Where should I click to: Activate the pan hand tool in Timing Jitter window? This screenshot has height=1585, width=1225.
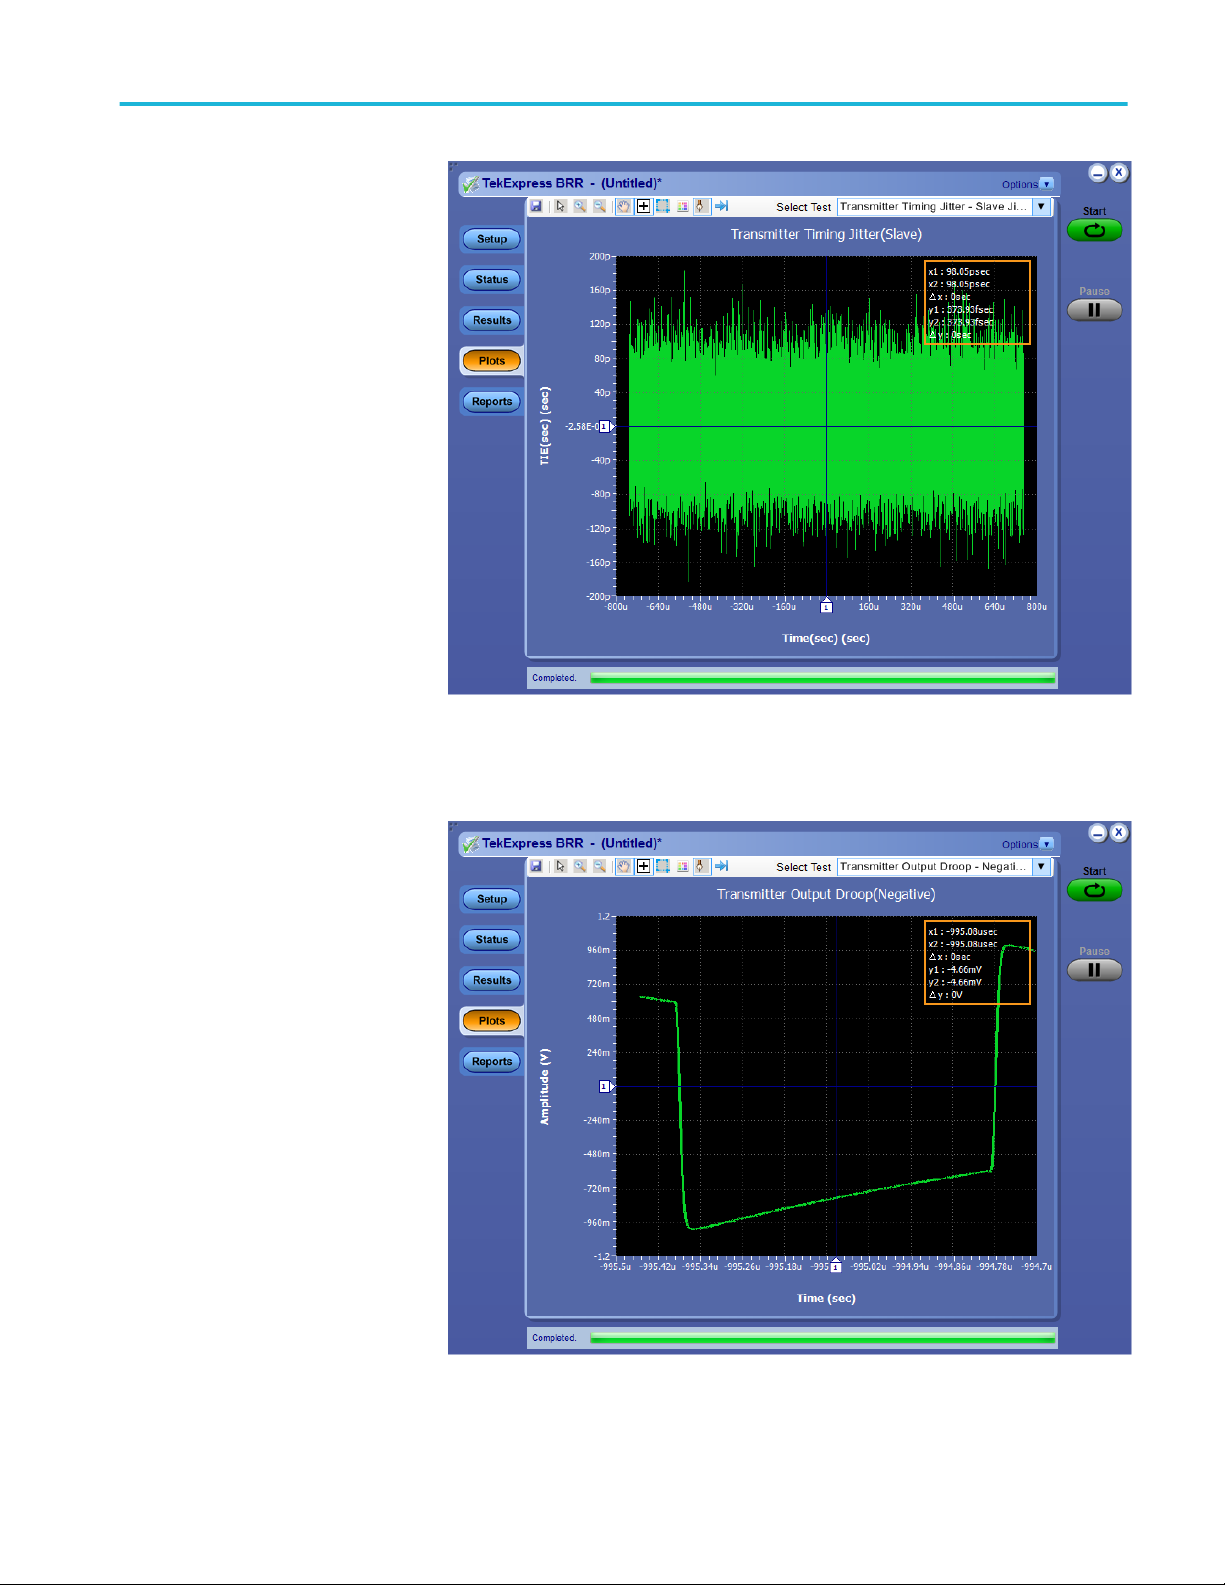[623, 206]
